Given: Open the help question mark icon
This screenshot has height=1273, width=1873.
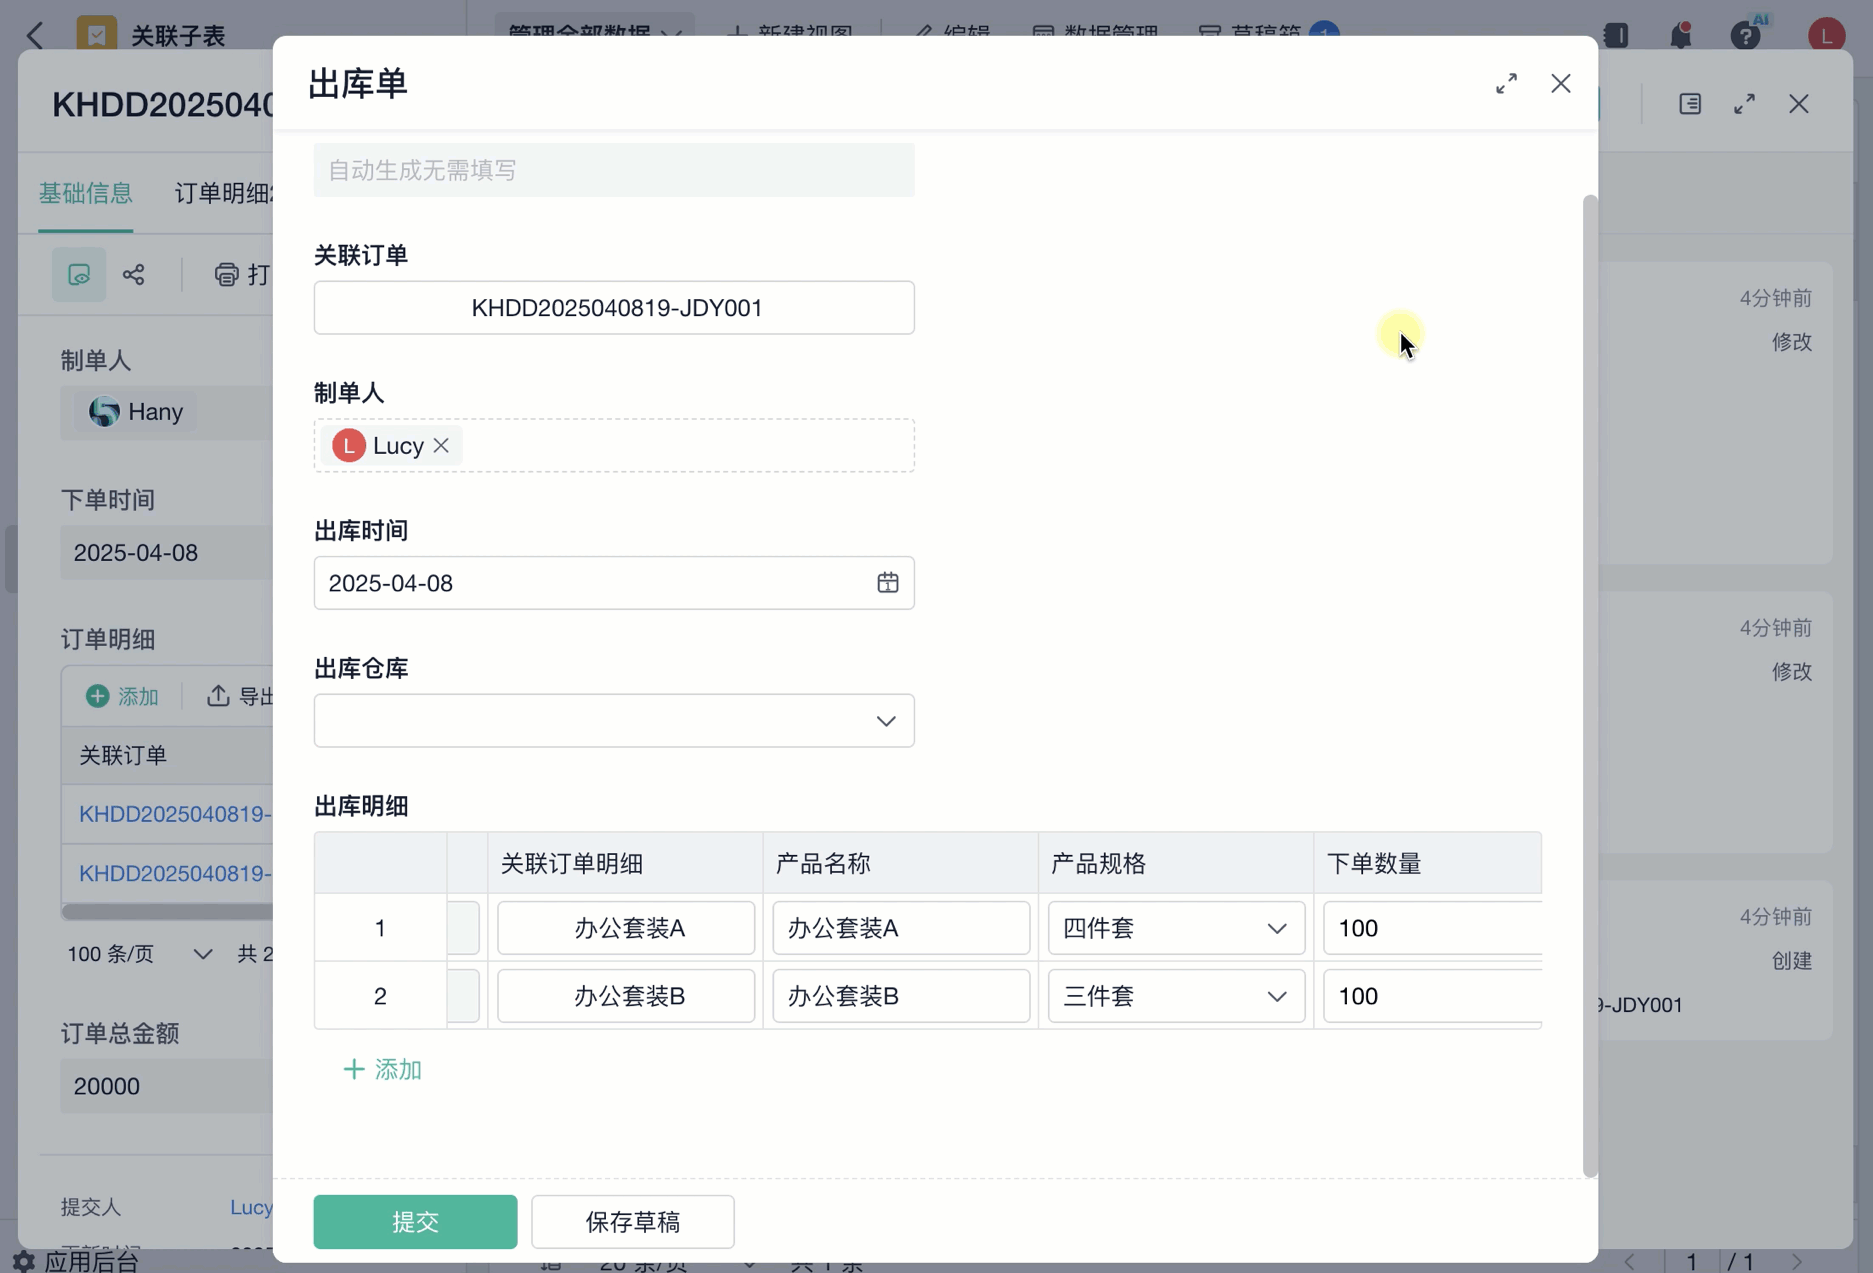Looking at the screenshot, I should coord(1745,35).
